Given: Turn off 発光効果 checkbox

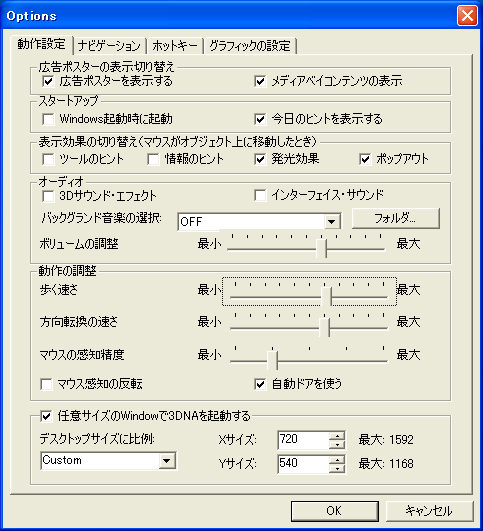Looking at the screenshot, I should (260, 159).
